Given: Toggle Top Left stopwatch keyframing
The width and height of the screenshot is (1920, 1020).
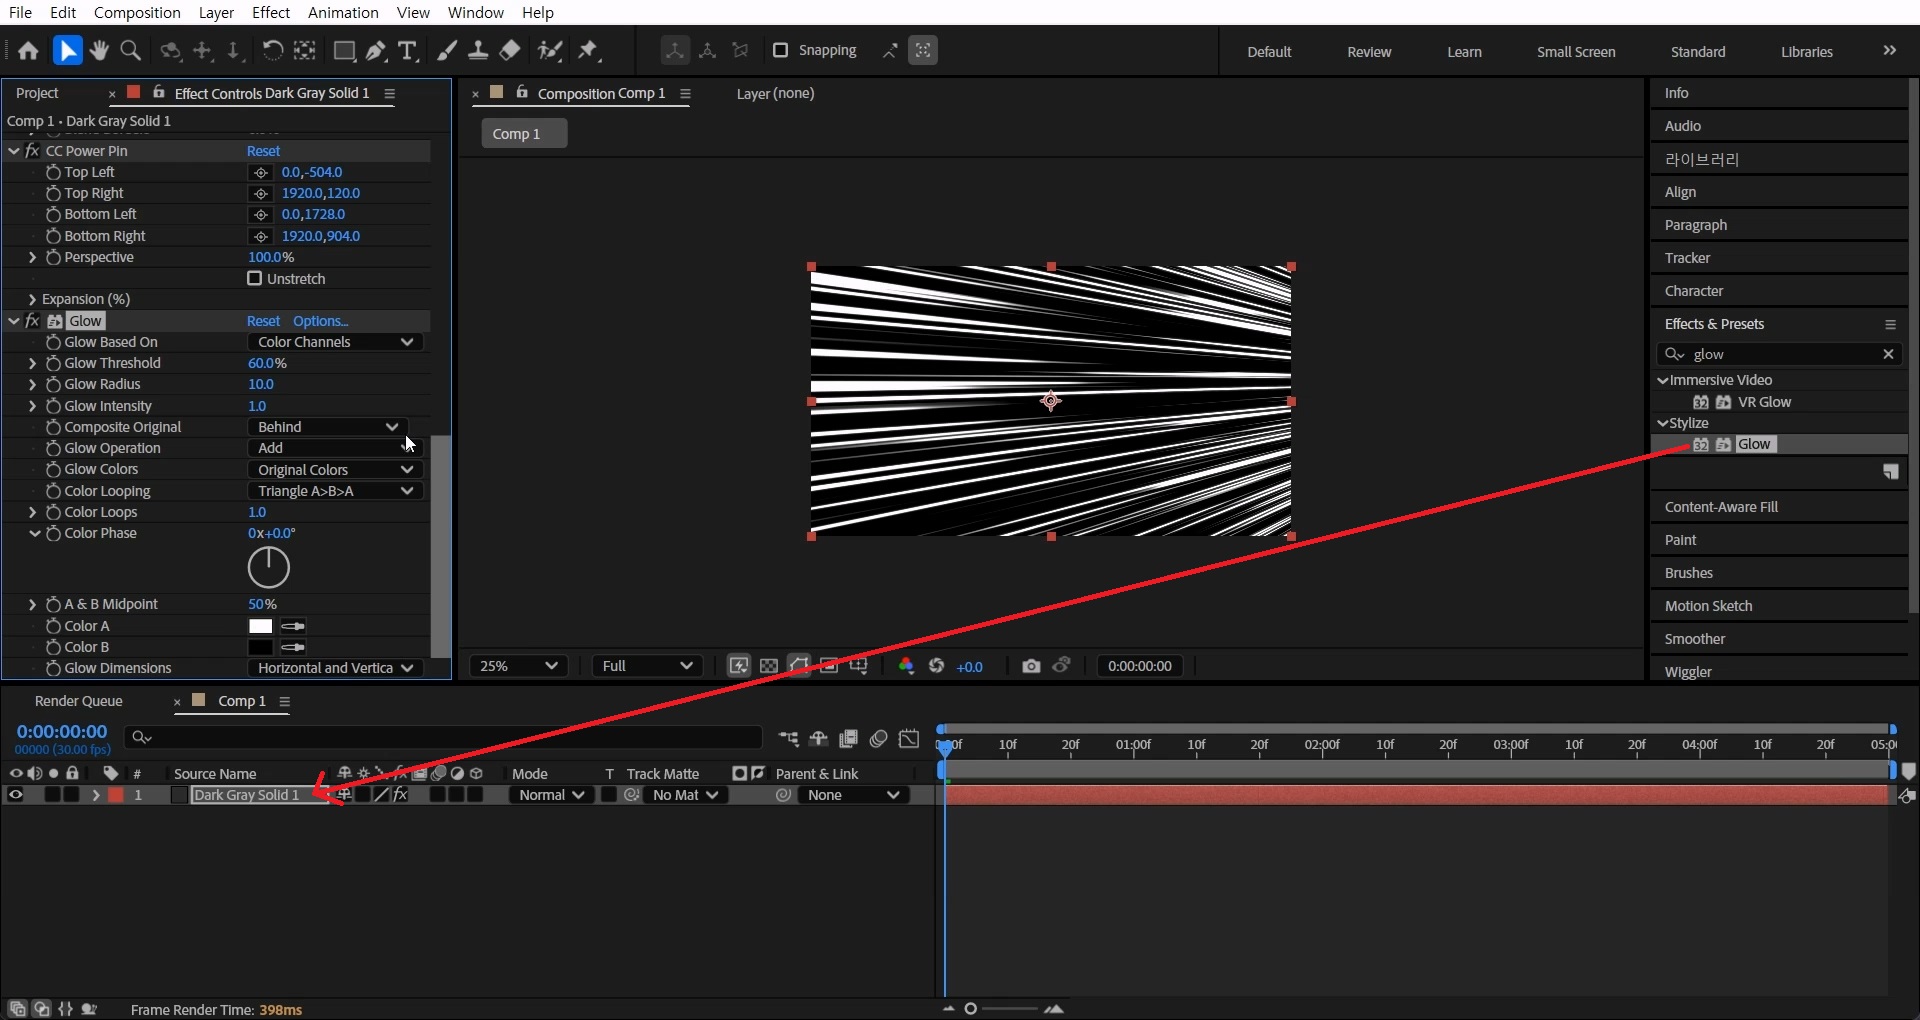Looking at the screenshot, I should pyautogui.click(x=53, y=172).
